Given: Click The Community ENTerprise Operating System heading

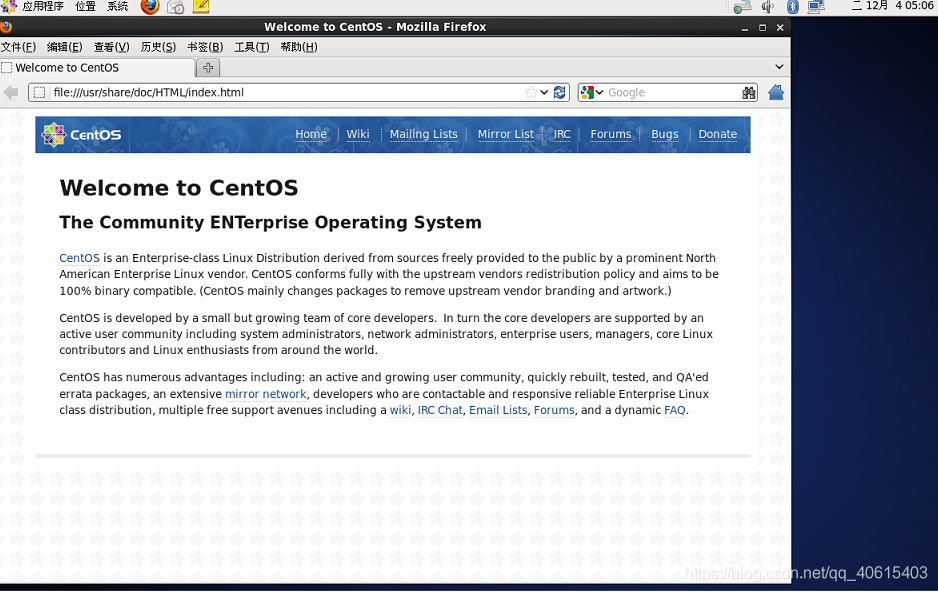Looking at the screenshot, I should 270,222.
